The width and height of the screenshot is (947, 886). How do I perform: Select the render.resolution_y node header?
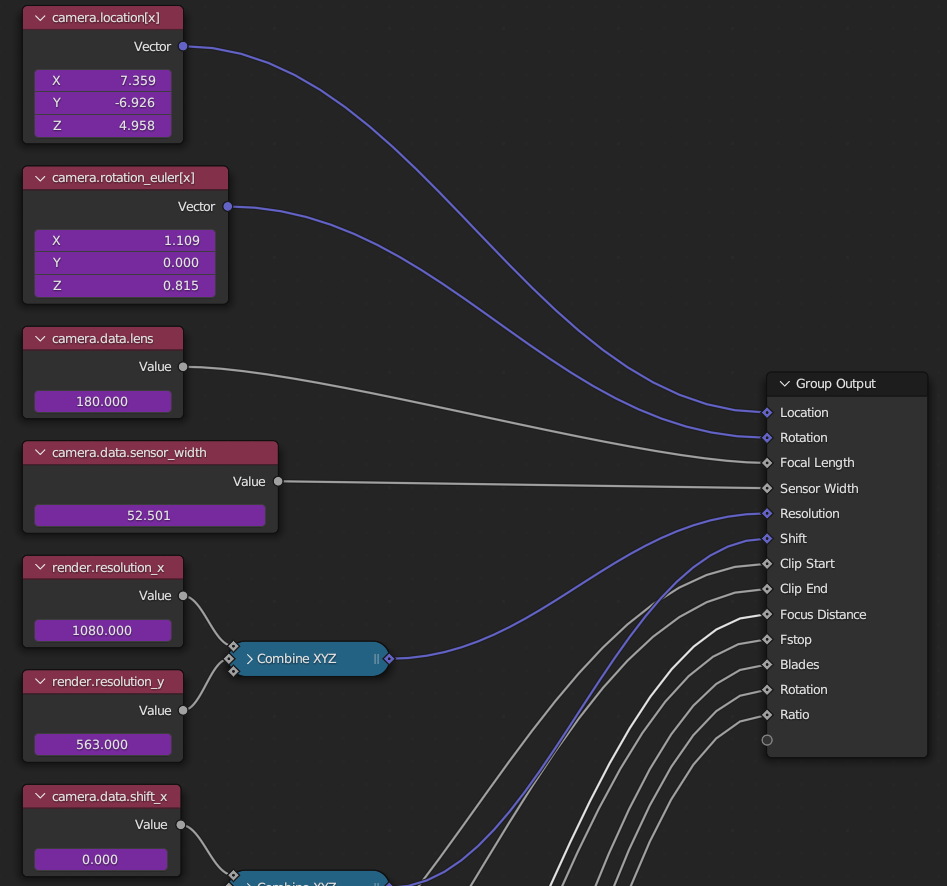(103, 682)
